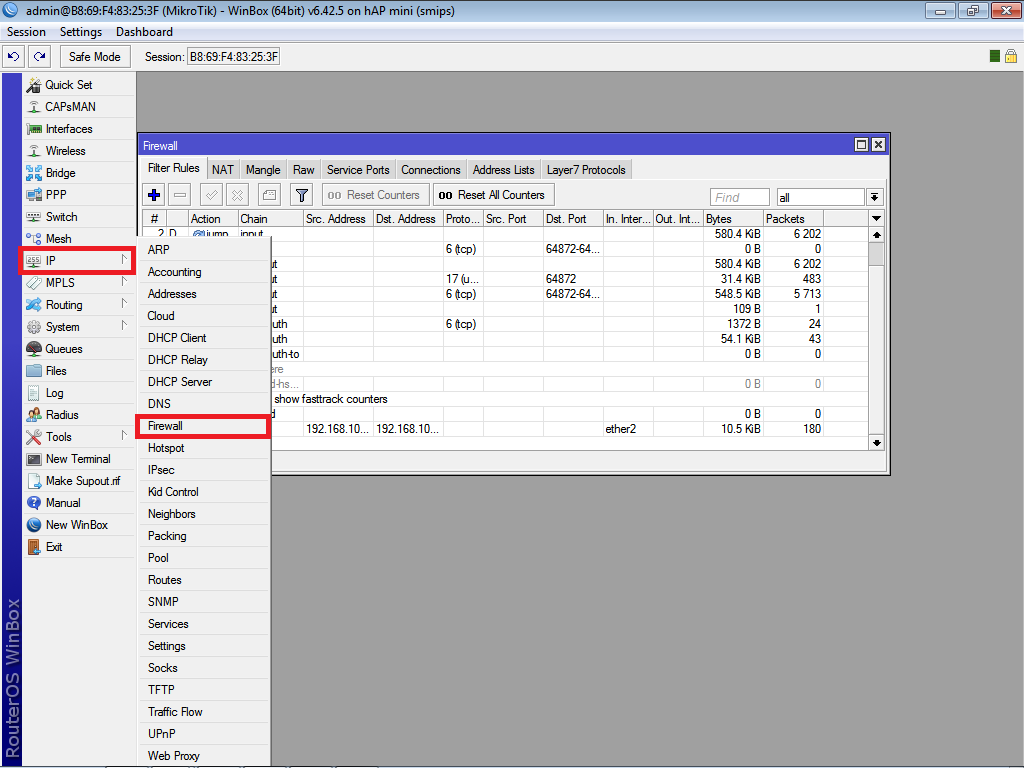1029x768 pixels.
Task: Open New Terminal from sidebar
Action: pyautogui.click(x=79, y=459)
